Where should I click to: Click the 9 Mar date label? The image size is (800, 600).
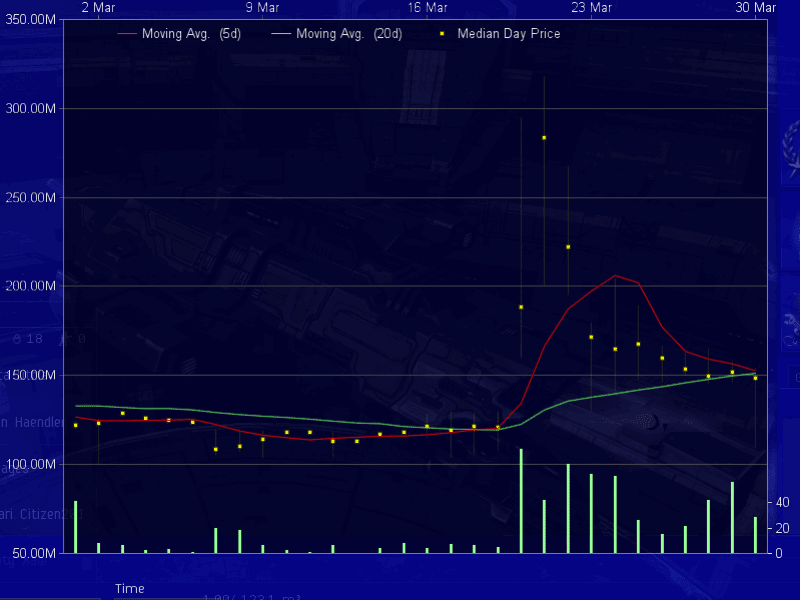[x=262, y=7]
